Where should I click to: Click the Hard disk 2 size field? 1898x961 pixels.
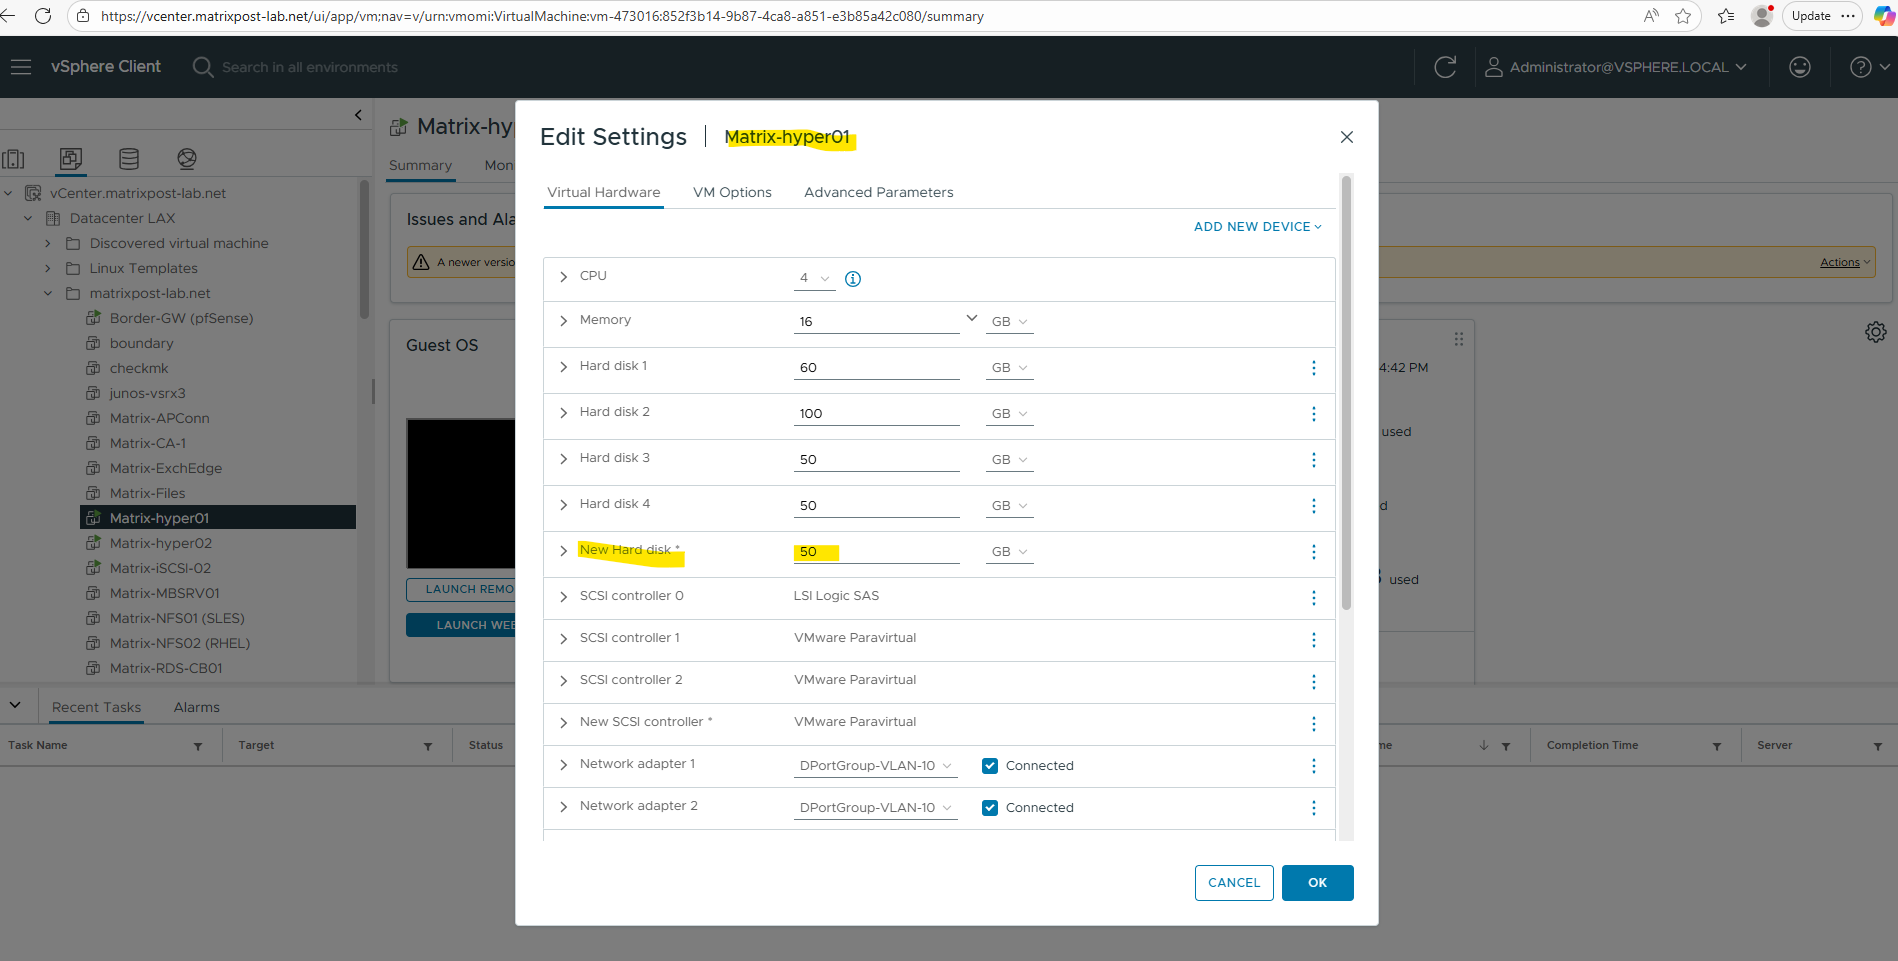pos(877,414)
